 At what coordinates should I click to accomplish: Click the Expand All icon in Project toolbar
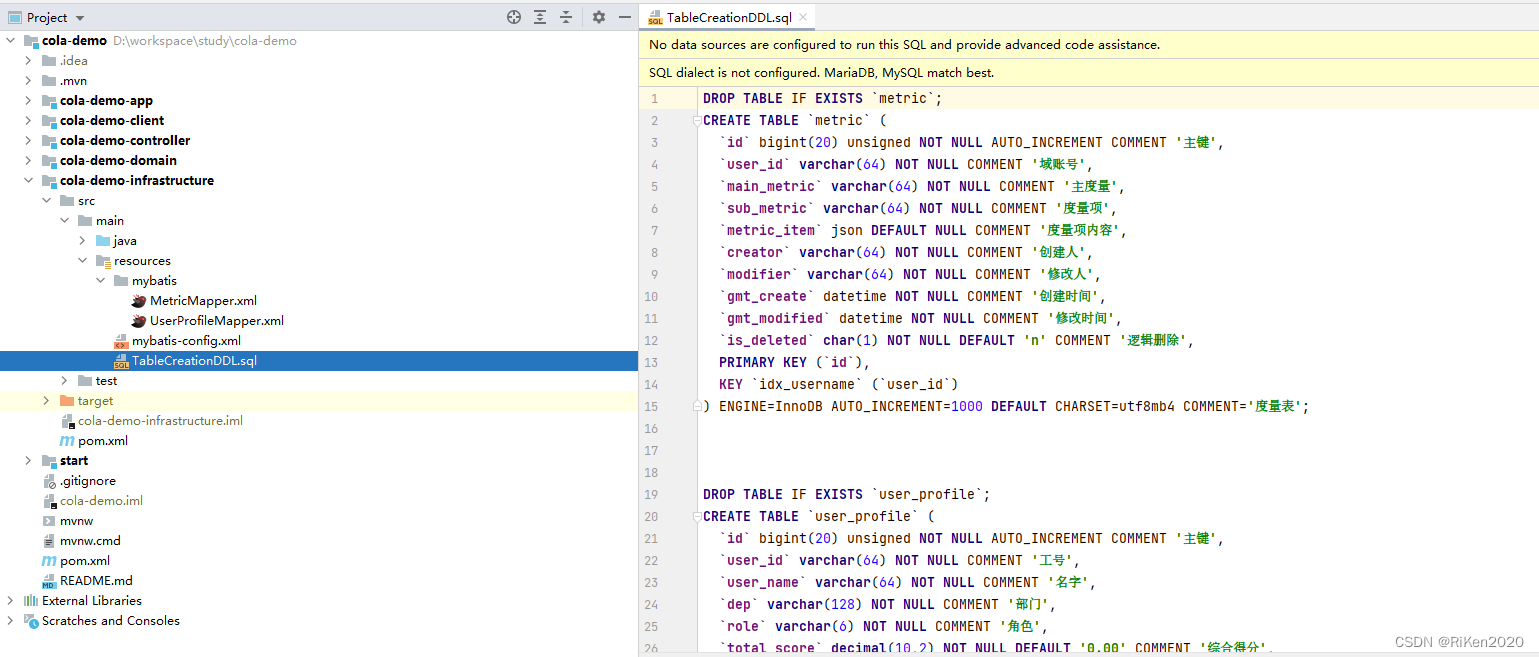click(540, 17)
